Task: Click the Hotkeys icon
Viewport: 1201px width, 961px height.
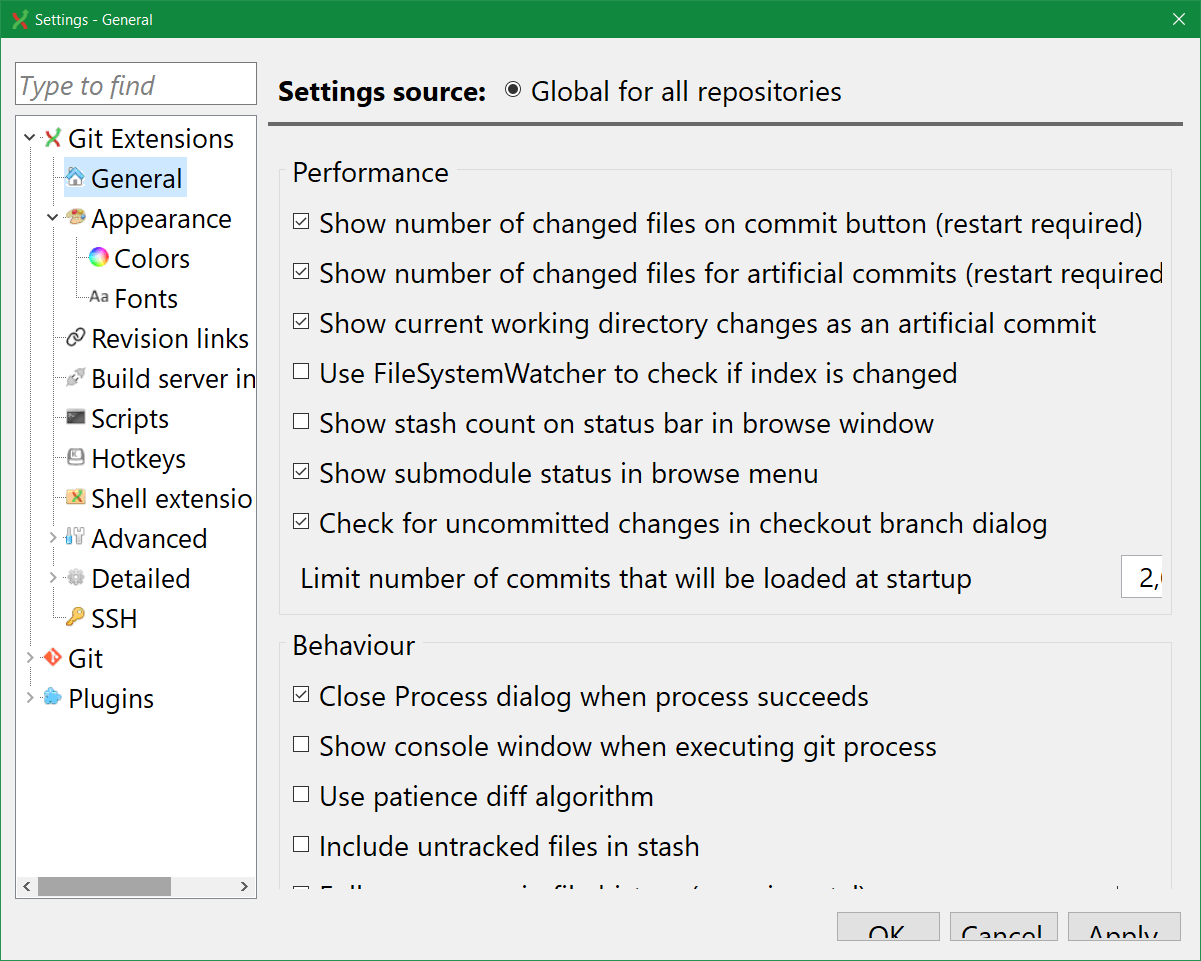Action: (x=75, y=458)
